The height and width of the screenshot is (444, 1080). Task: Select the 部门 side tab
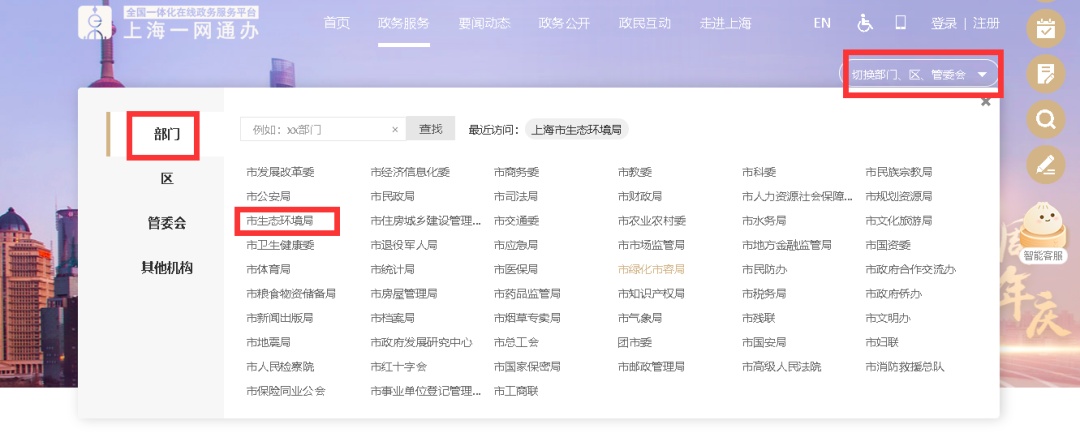pyautogui.click(x=167, y=134)
